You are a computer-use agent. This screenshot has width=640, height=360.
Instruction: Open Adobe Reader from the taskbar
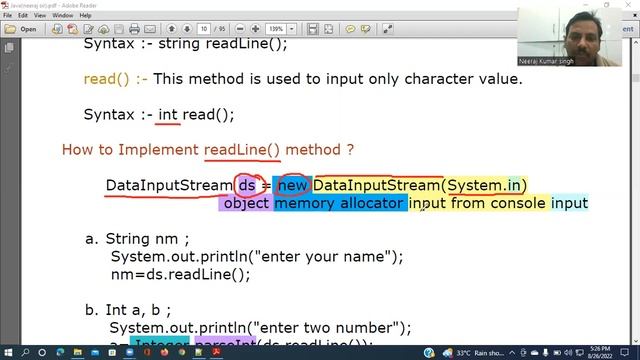tap(216, 352)
